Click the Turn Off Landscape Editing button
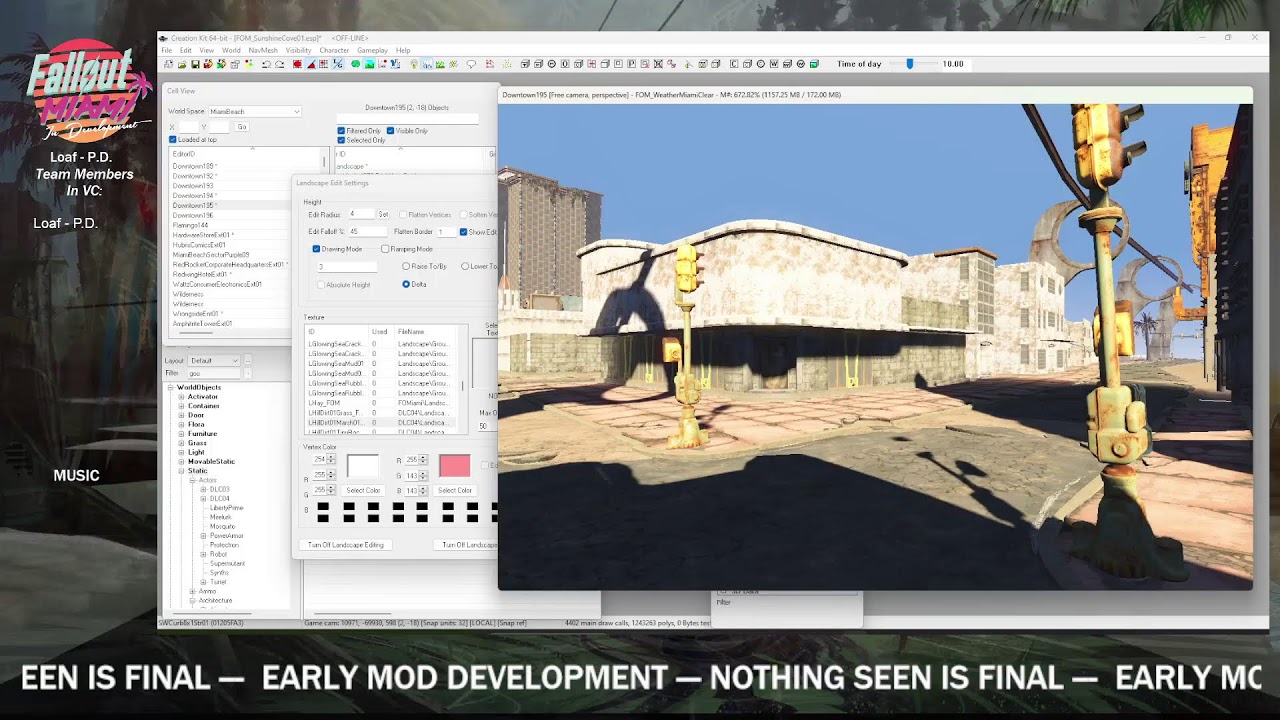Image resolution: width=1280 pixels, height=720 pixels. click(346, 545)
